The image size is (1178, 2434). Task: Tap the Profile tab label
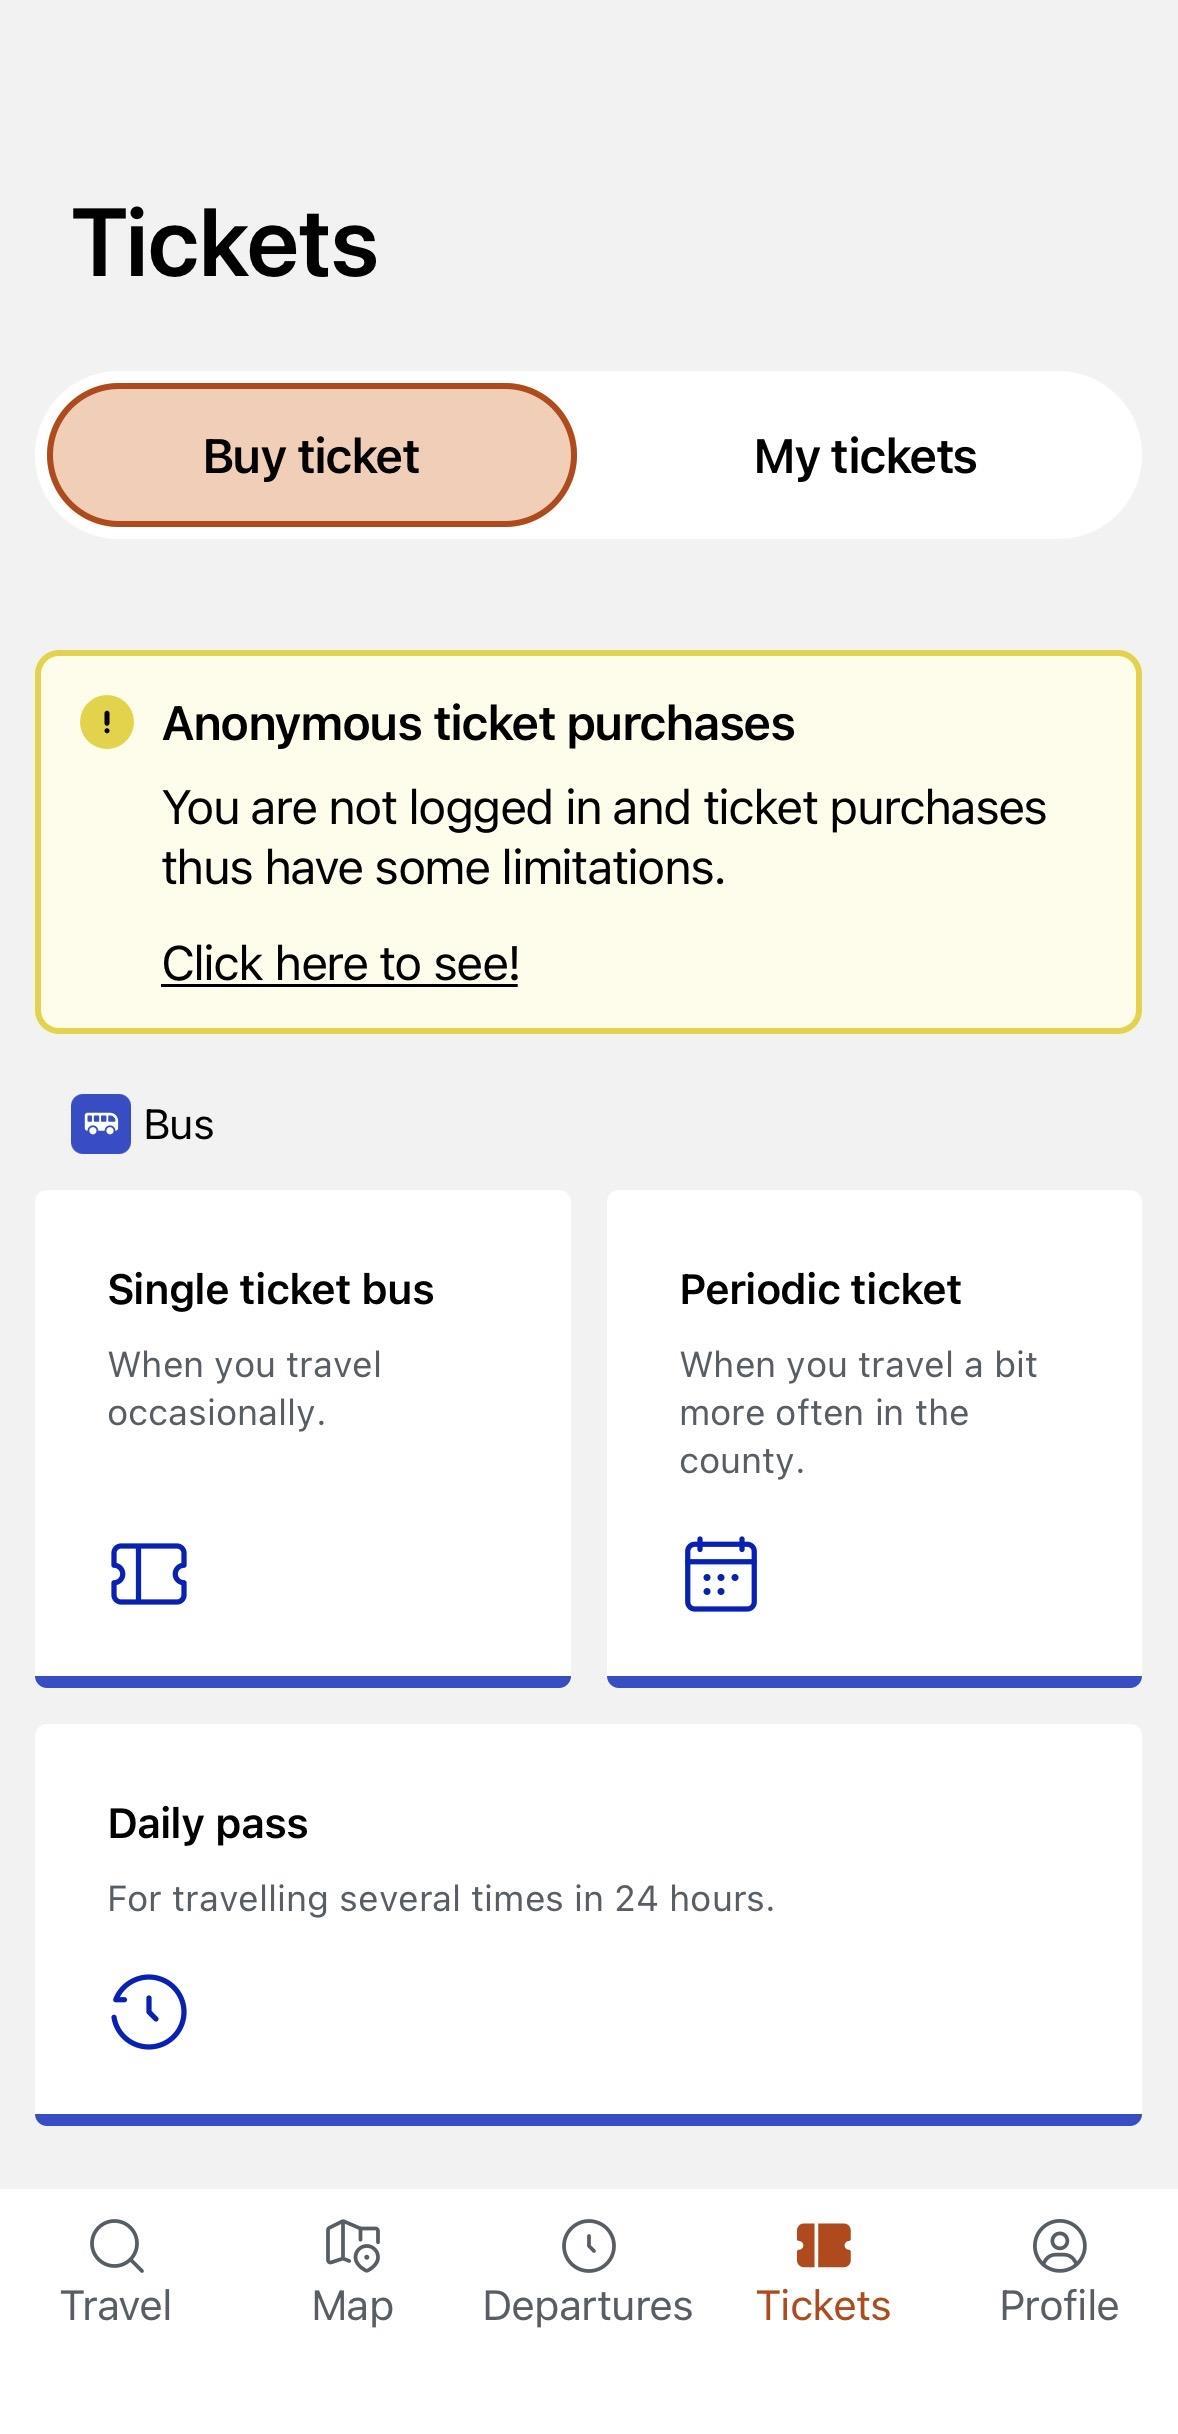click(x=1059, y=2306)
